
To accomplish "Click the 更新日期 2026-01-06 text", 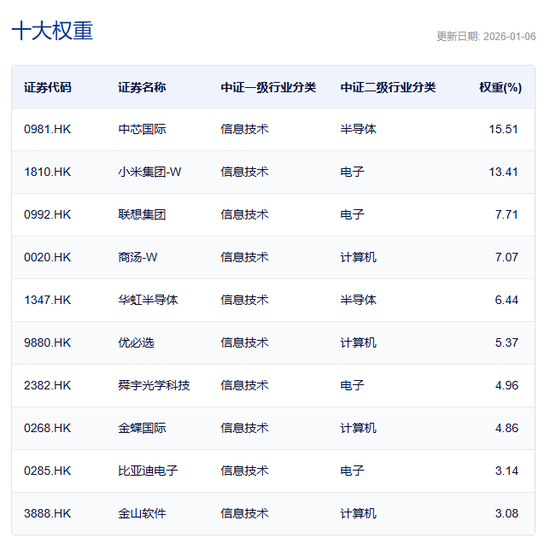I will pyautogui.click(x=486, y=36).
